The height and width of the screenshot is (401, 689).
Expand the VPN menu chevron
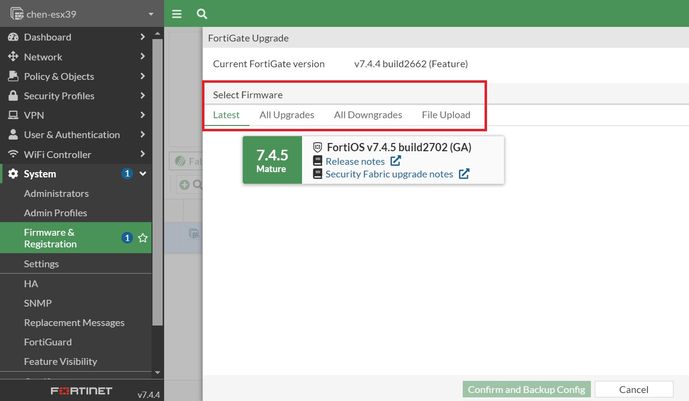[142, 115]
